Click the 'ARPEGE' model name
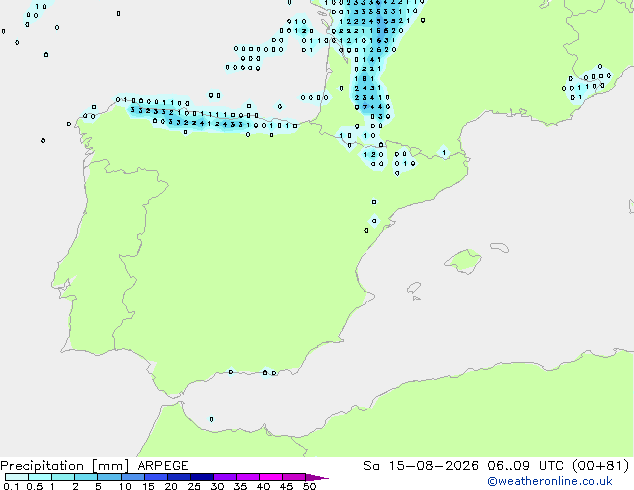Viewport: 634px width, 490px height. point(163,466)
